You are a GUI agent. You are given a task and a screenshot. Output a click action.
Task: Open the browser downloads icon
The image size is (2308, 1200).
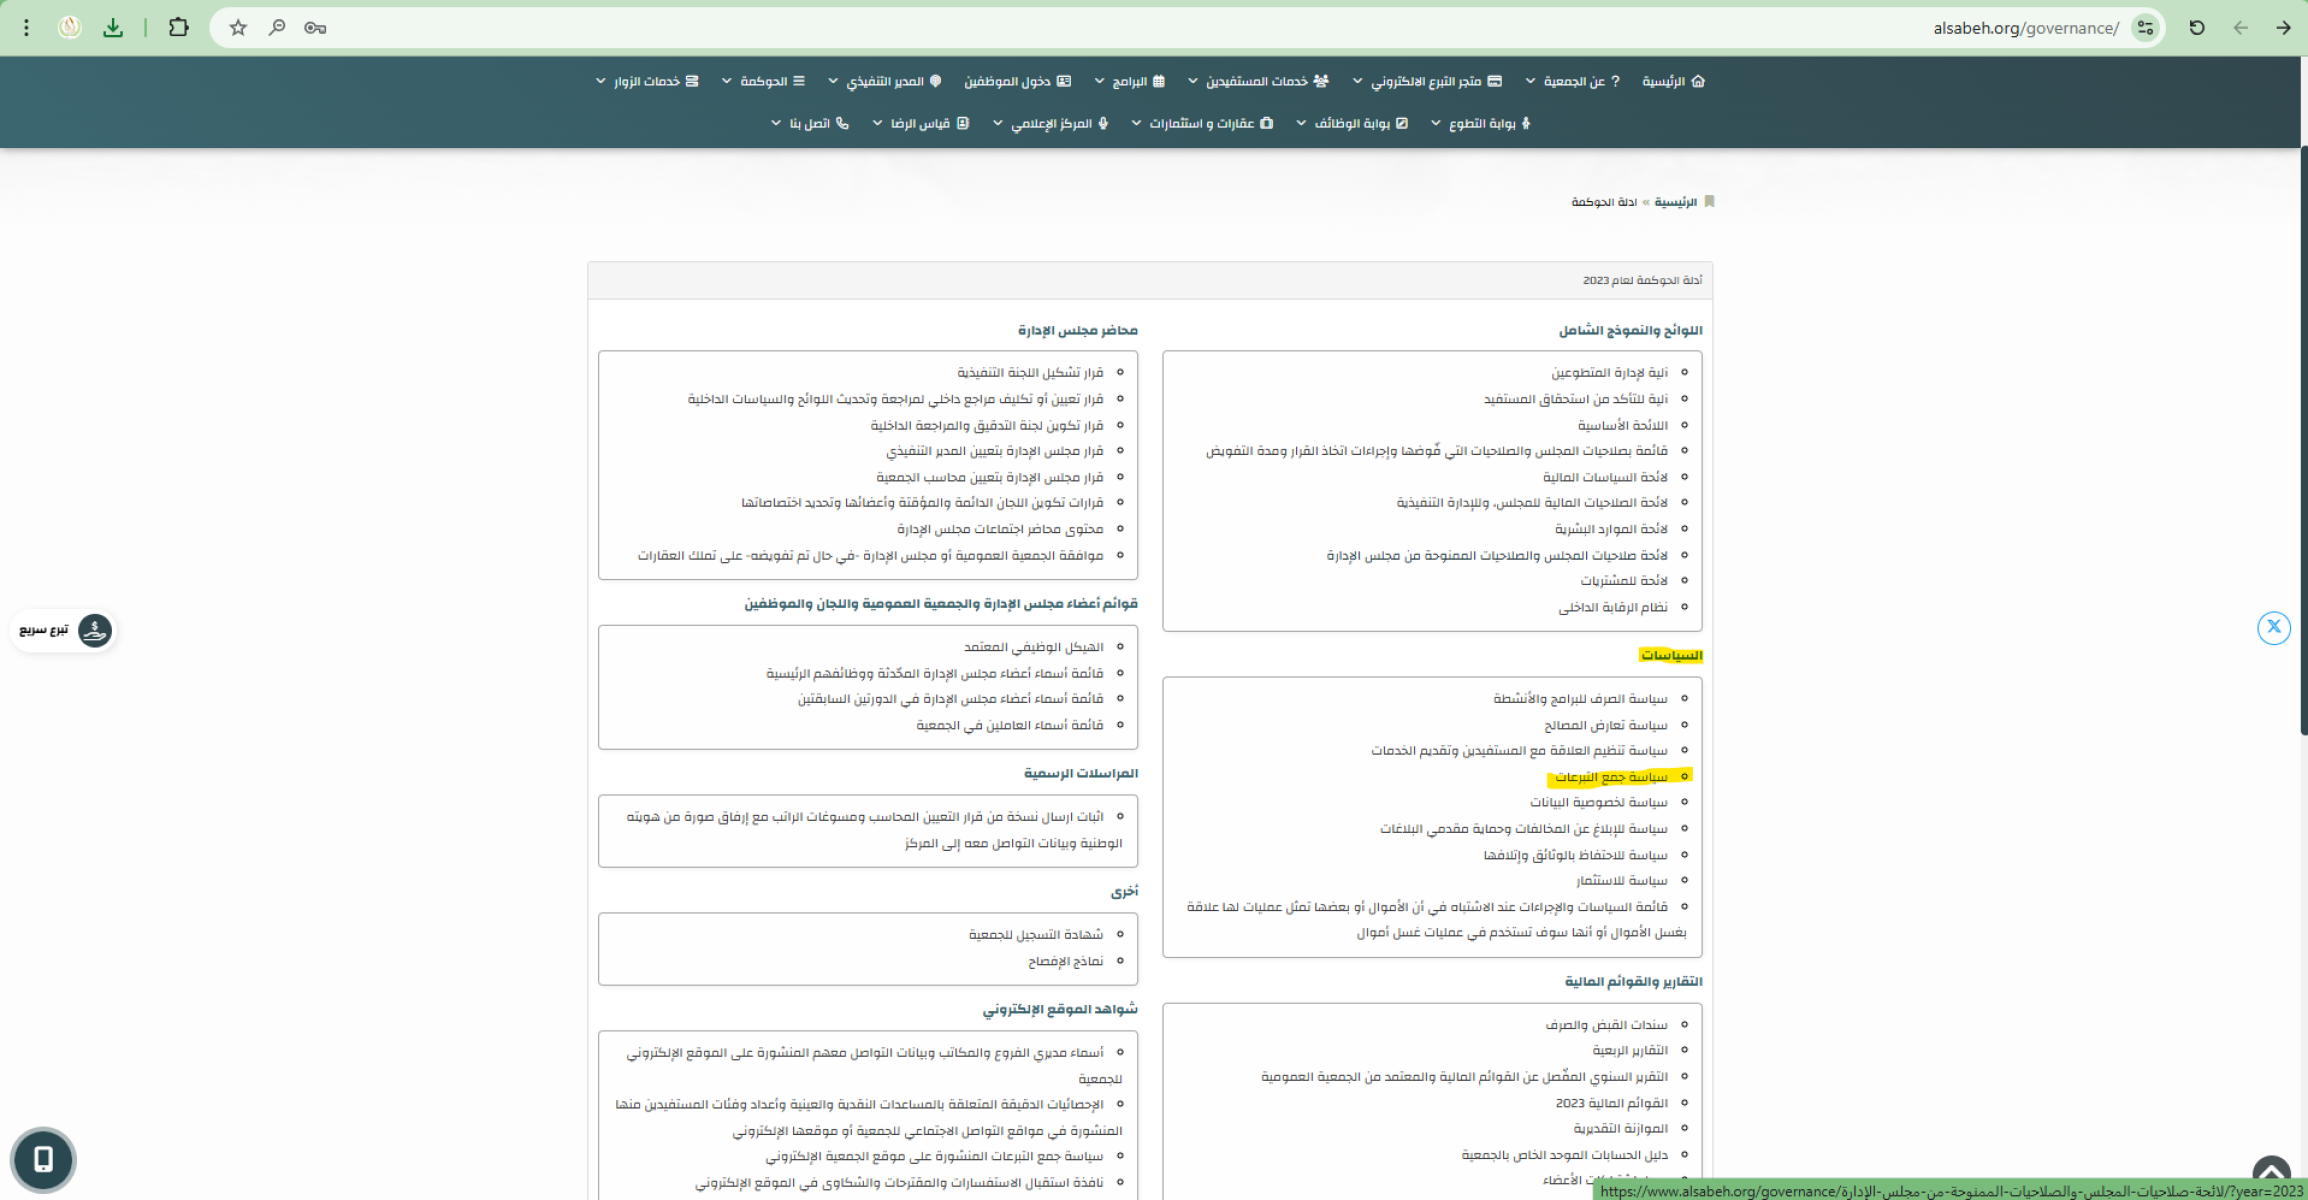113,28
